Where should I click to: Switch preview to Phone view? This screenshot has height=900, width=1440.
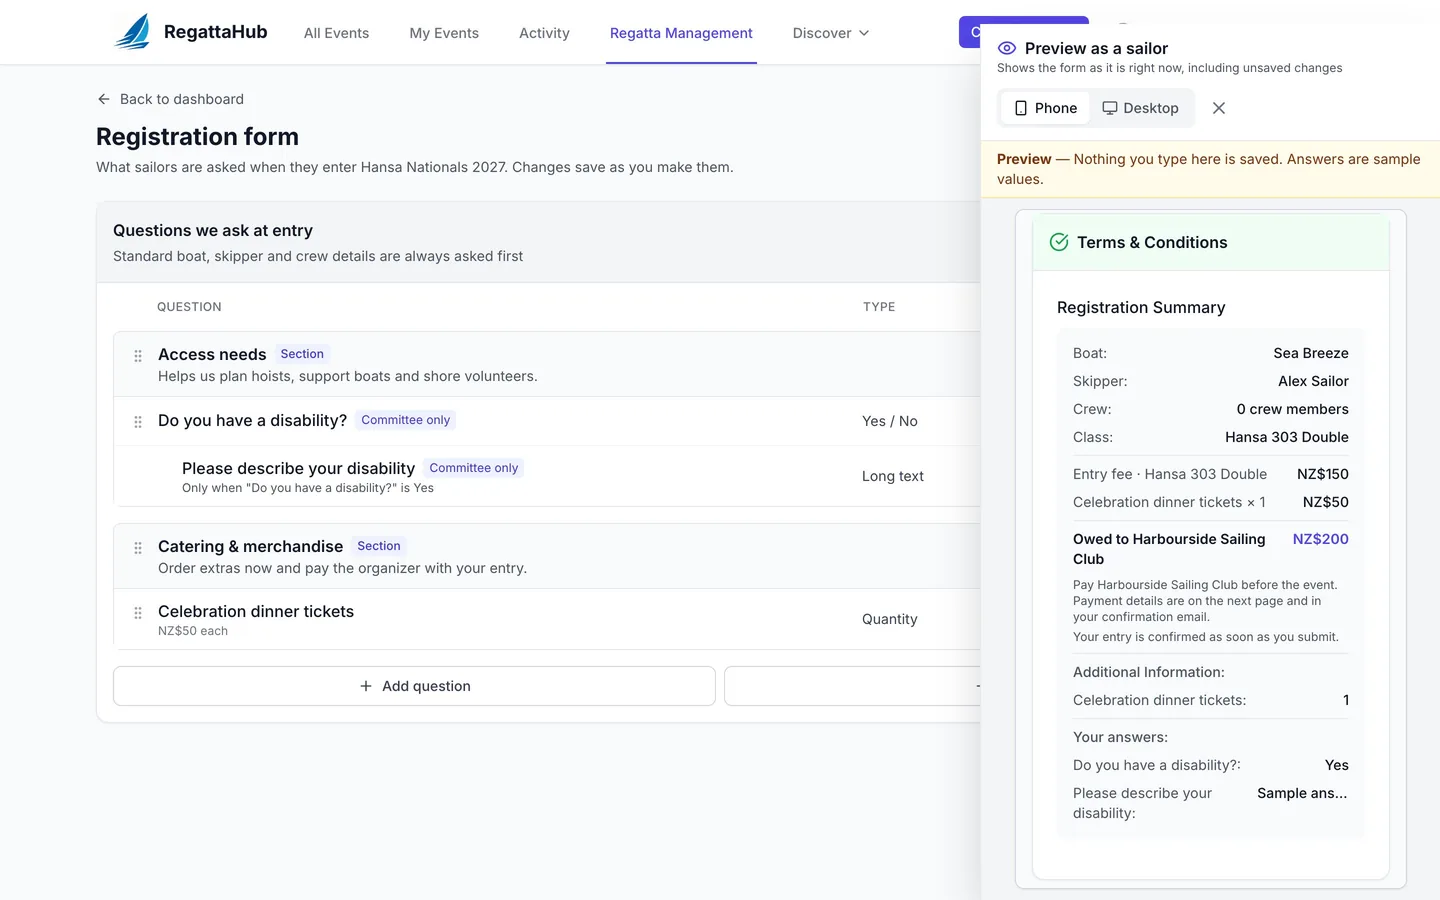tap(1046, 108)
